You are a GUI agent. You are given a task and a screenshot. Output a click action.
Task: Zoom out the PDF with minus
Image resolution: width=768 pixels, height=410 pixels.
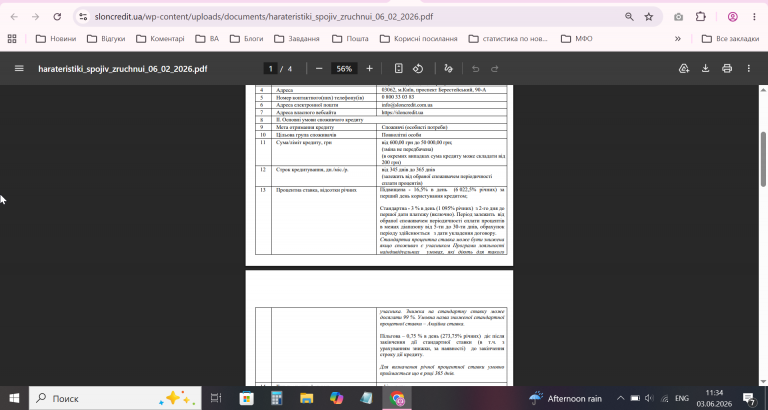click(319, 69)
